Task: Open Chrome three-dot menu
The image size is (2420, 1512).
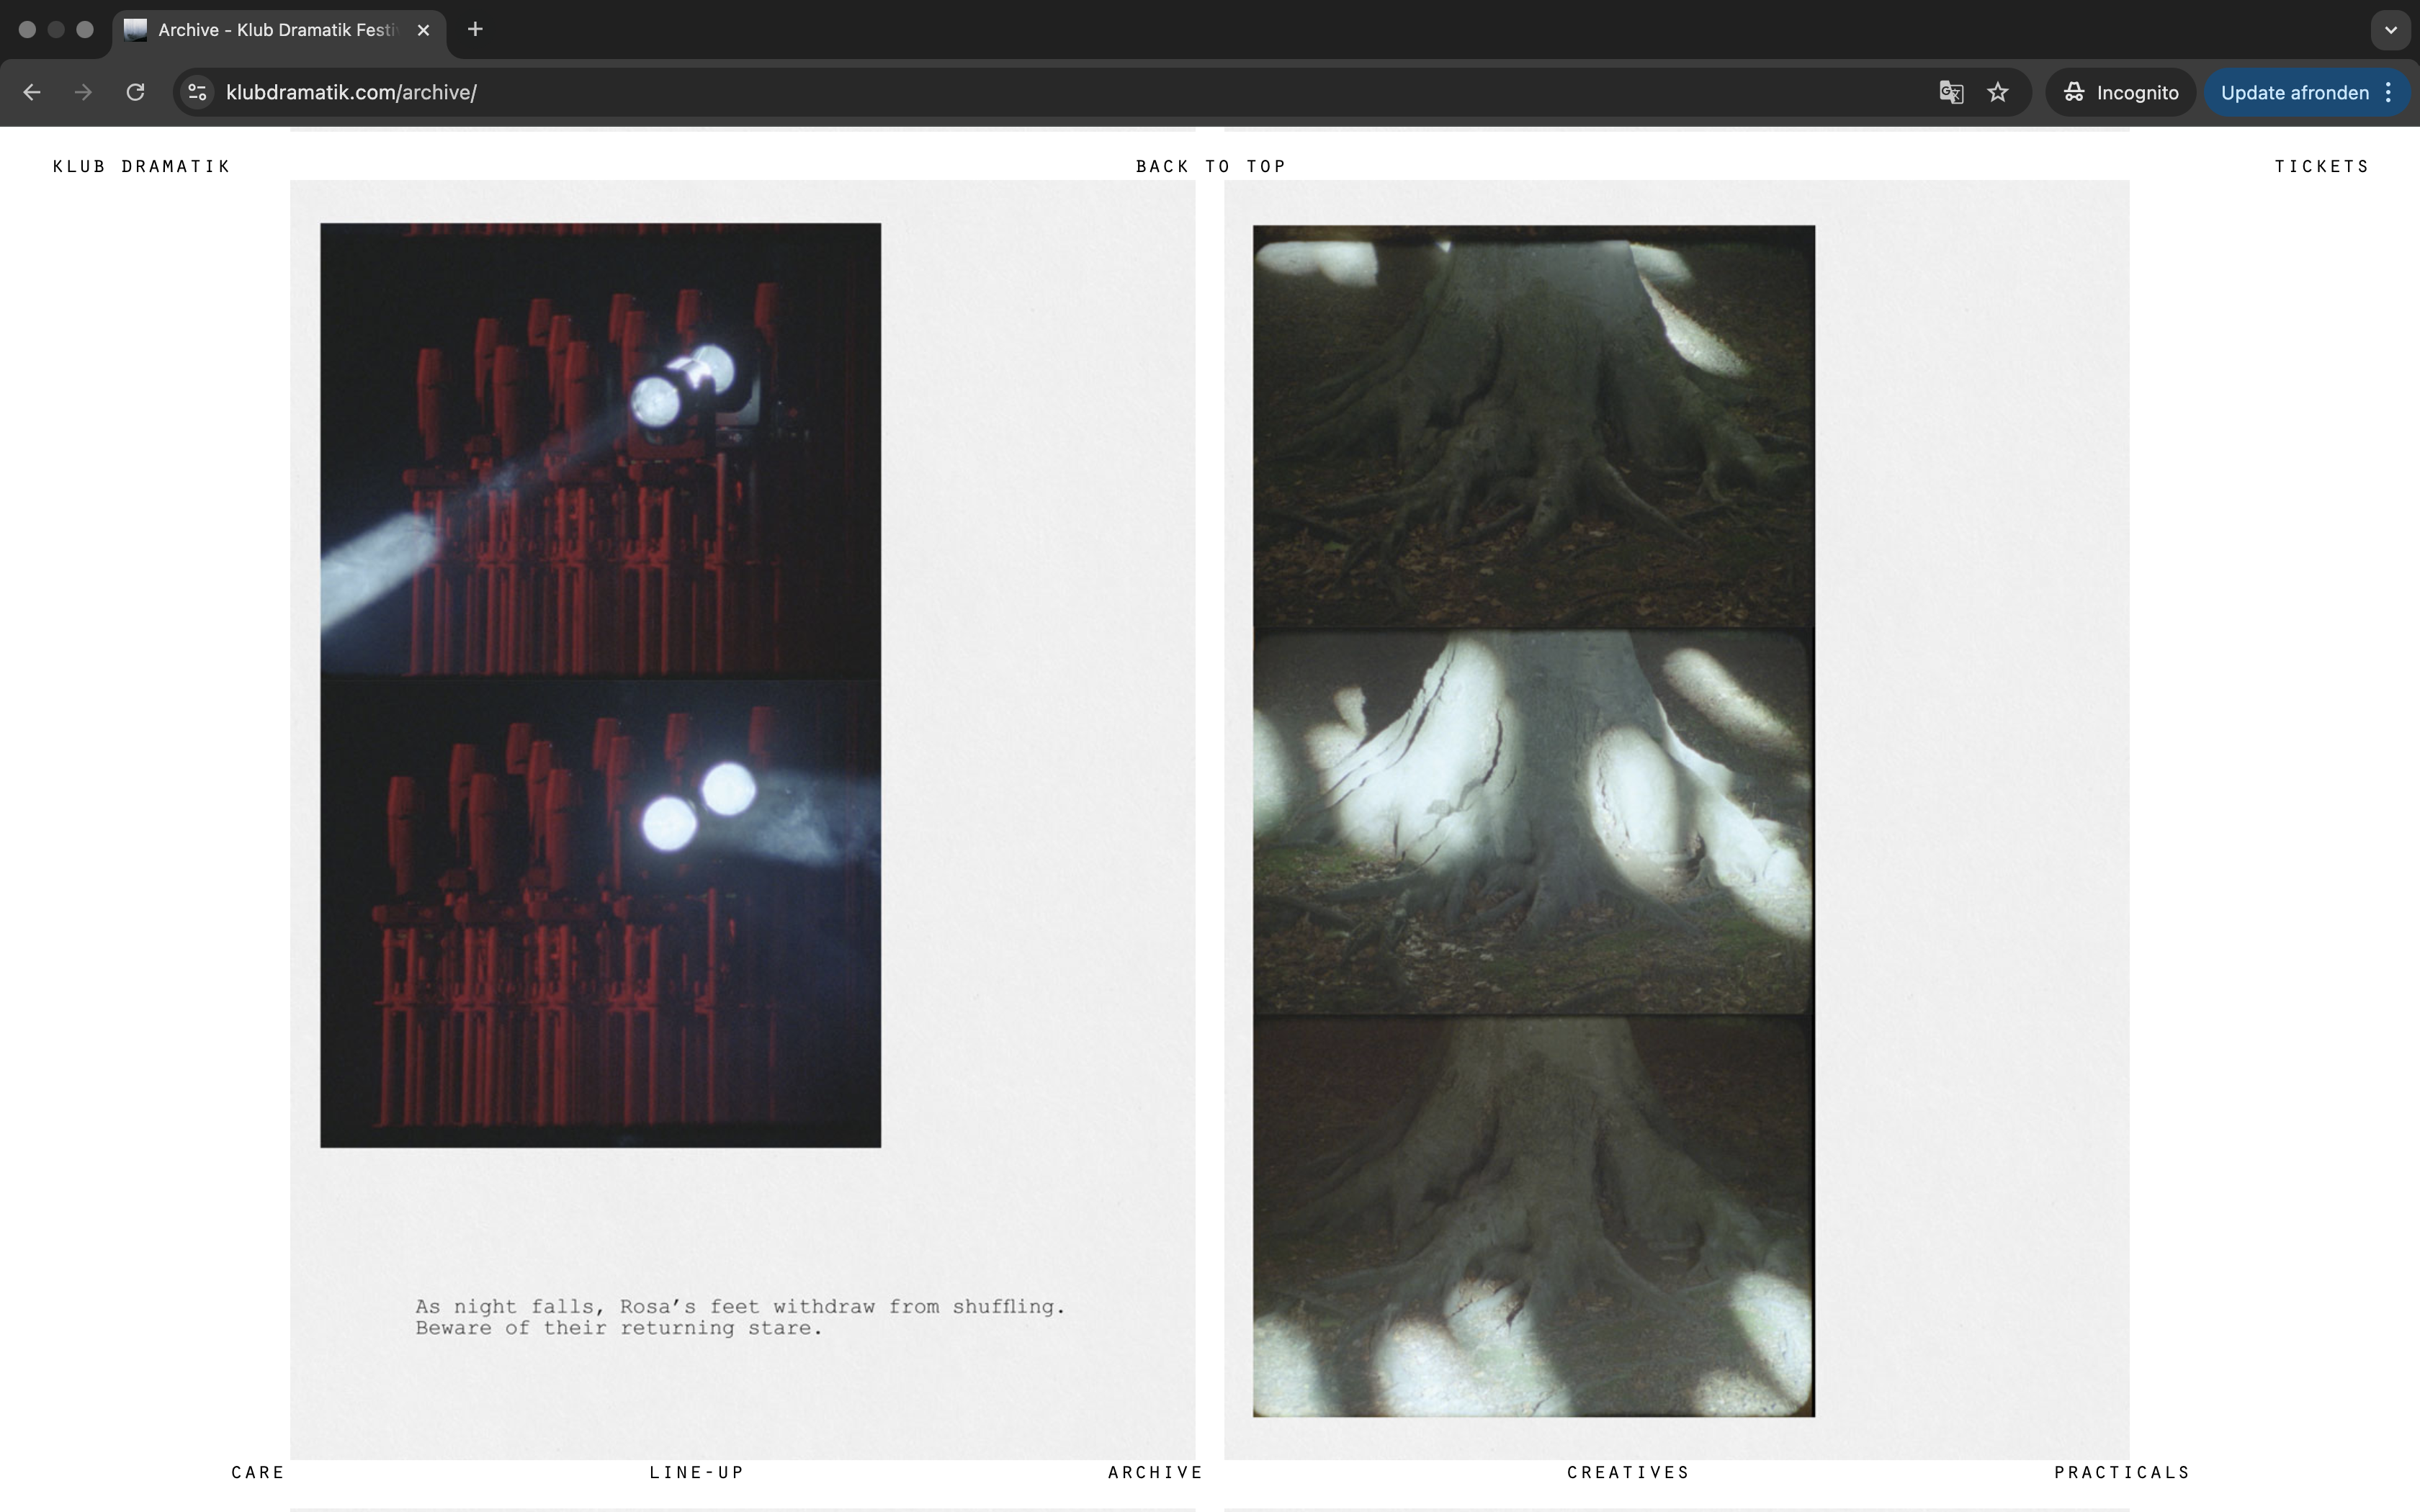Action: 2389,92
